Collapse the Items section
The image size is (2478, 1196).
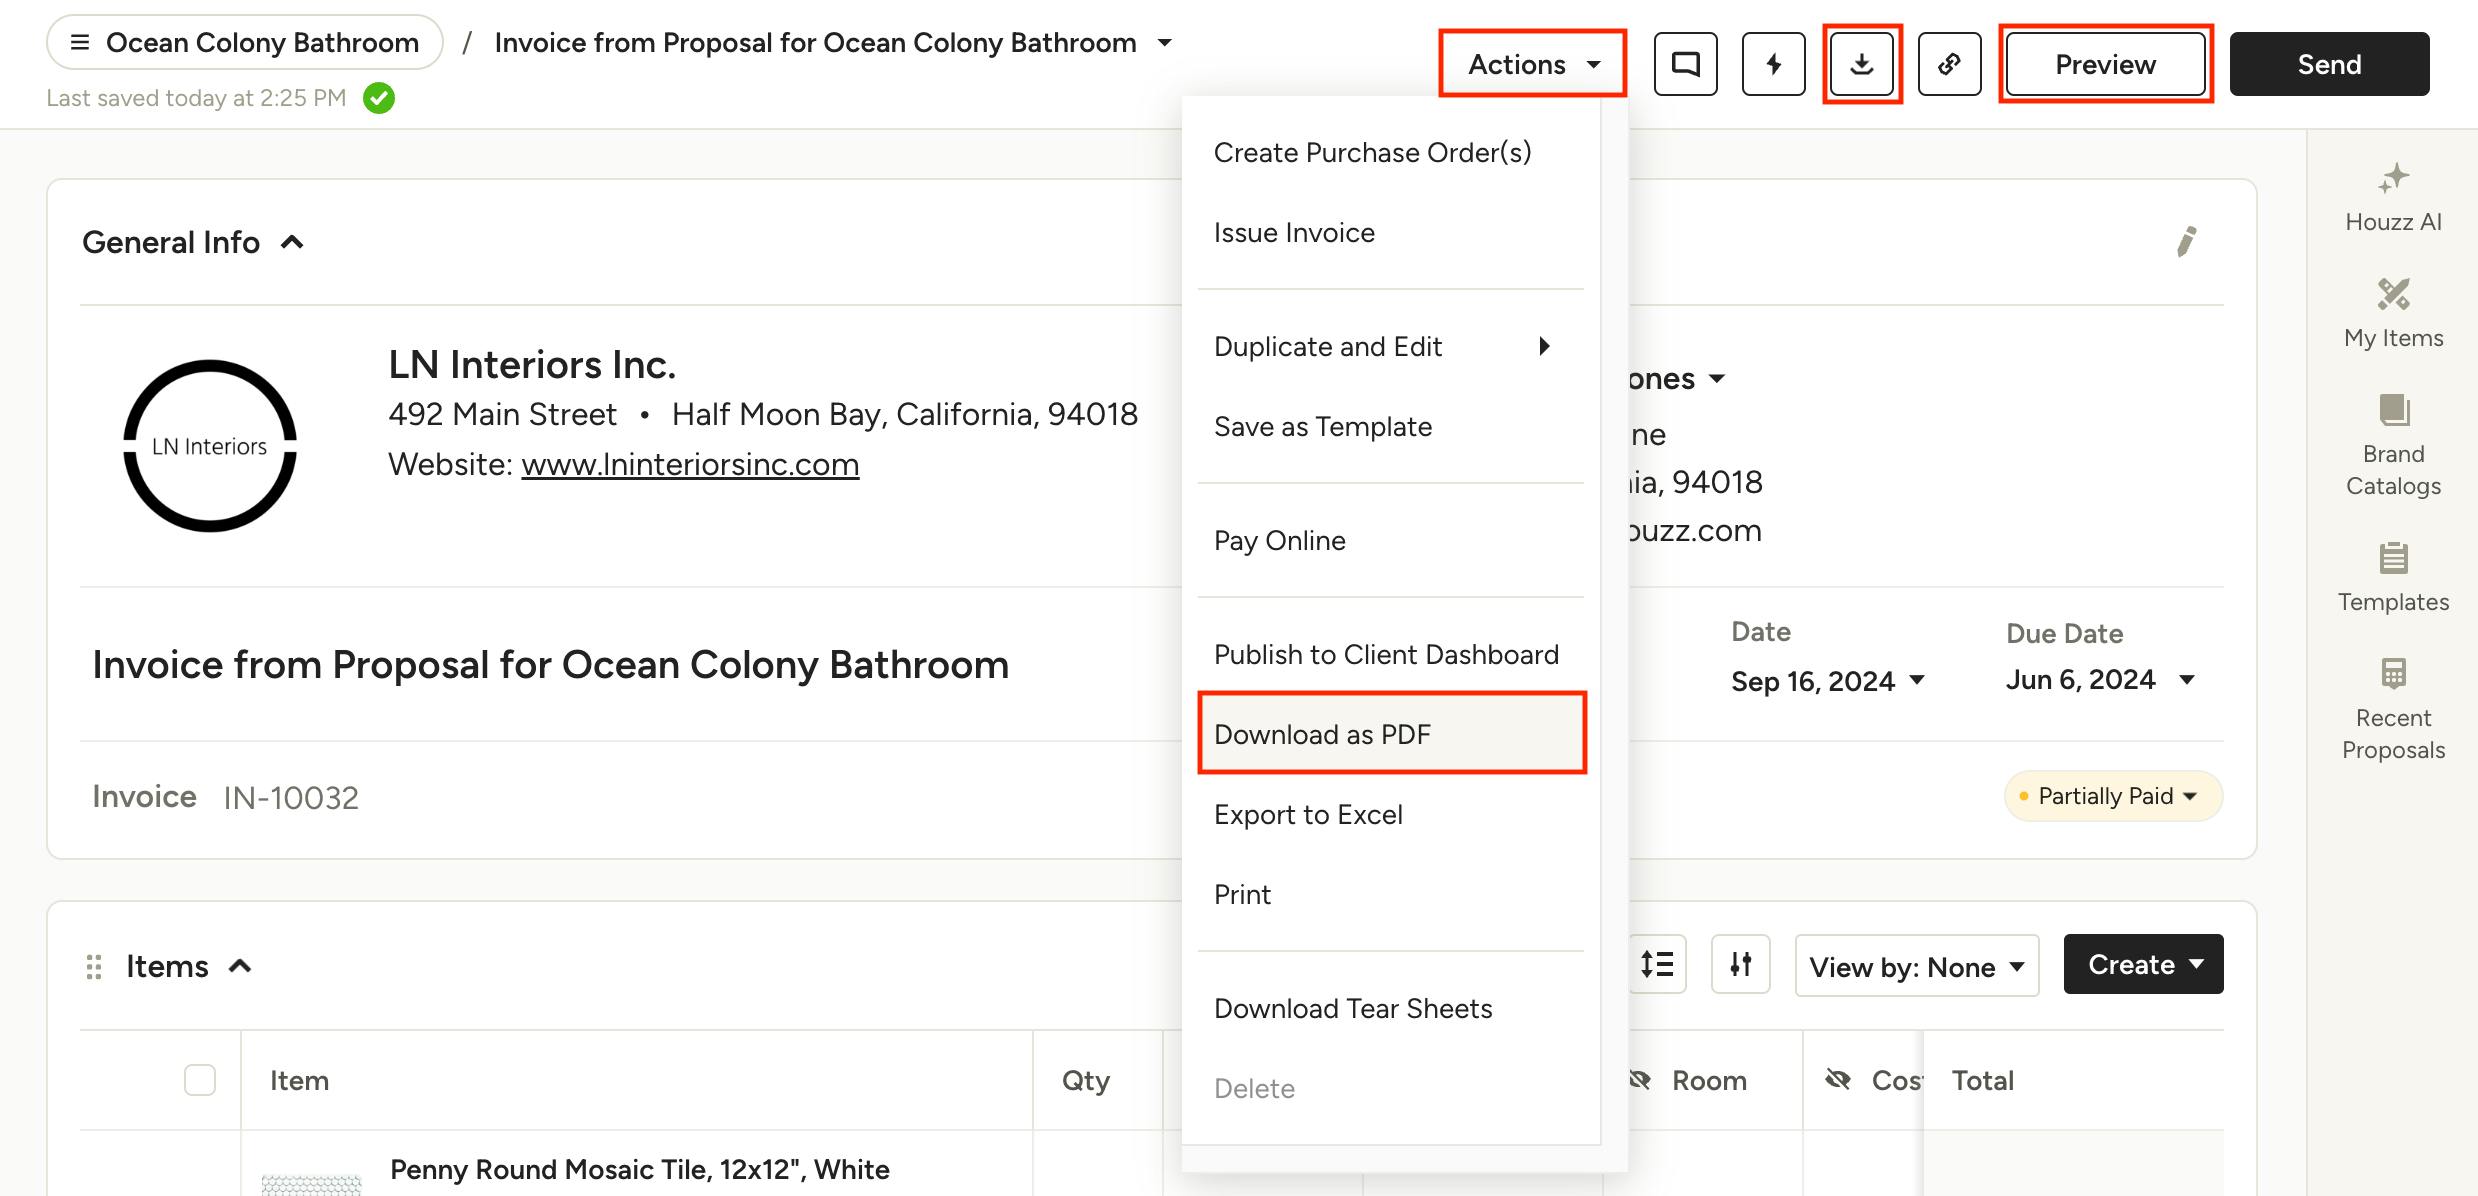click(x=240, y=966)
